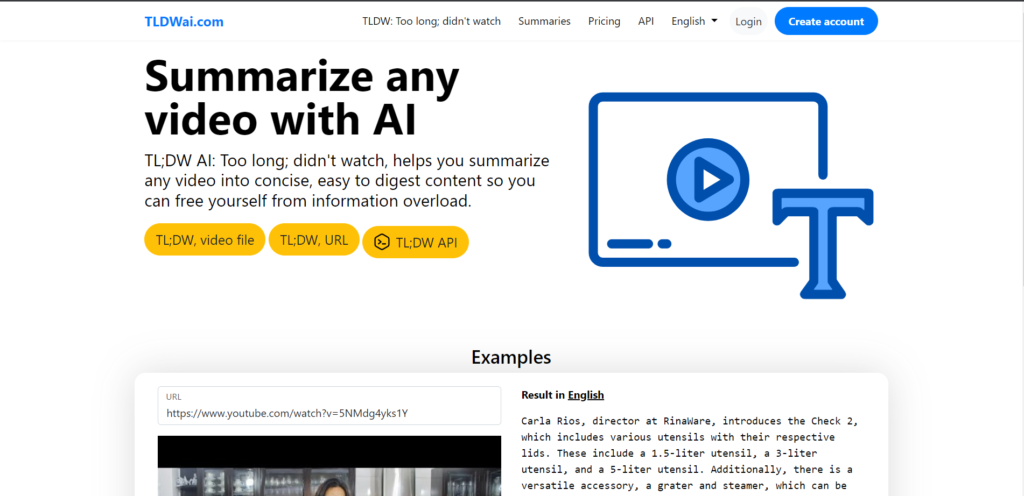Expand the English language dropdown
Viewport: 1024px width, 496px height.
click(694, 21)
